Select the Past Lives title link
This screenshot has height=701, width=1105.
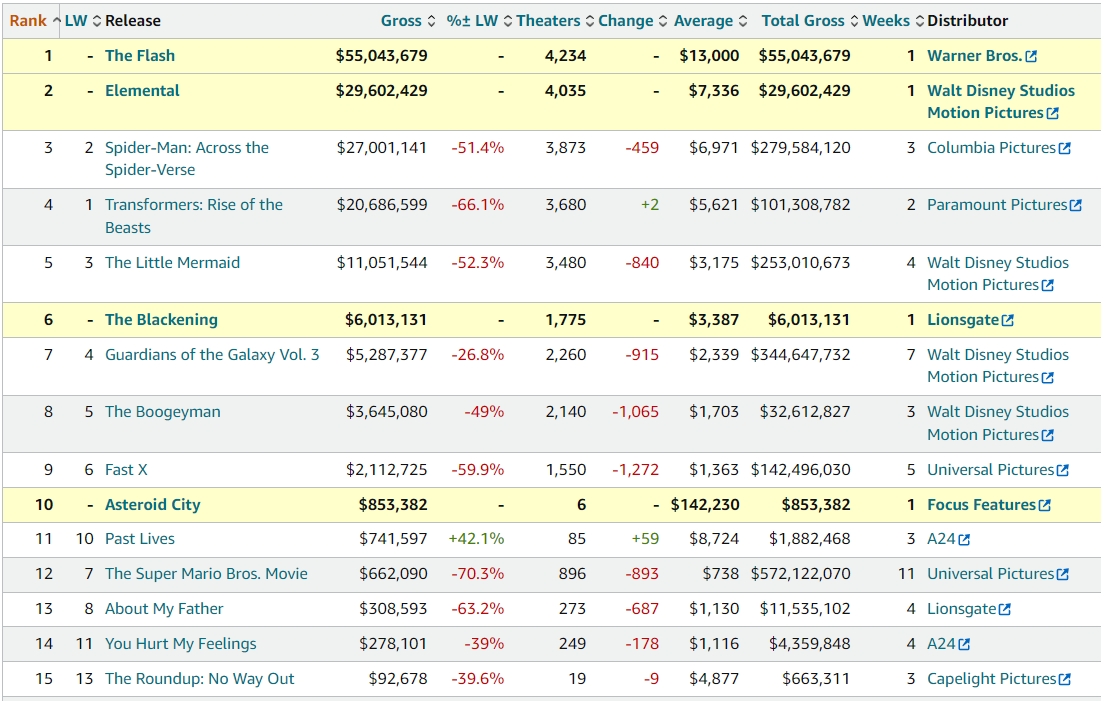point(140,539)
